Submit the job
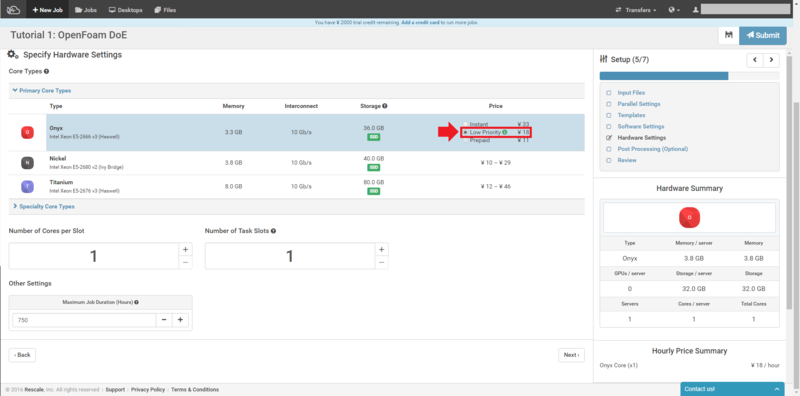This screenshot has height=396, width=800. point(763,35)
